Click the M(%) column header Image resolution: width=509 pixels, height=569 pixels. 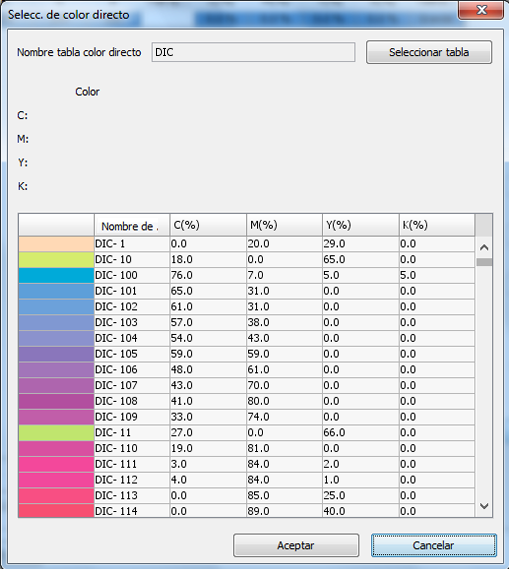[x=284, y=225]
